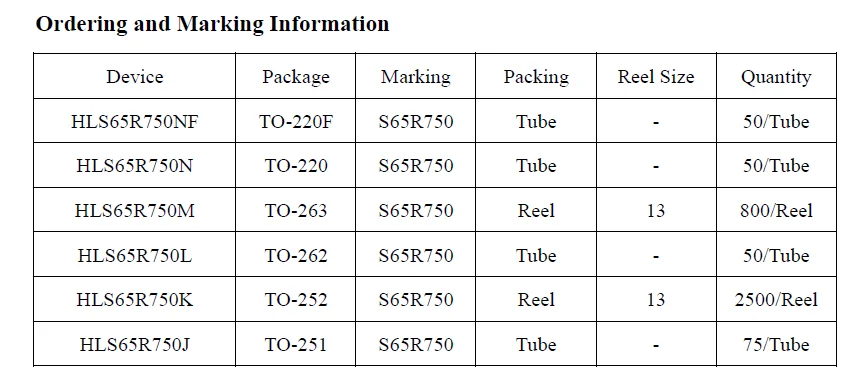Click the Quantity column header
The height and width of the screenshot is (376, 860).
coord(776,77)
